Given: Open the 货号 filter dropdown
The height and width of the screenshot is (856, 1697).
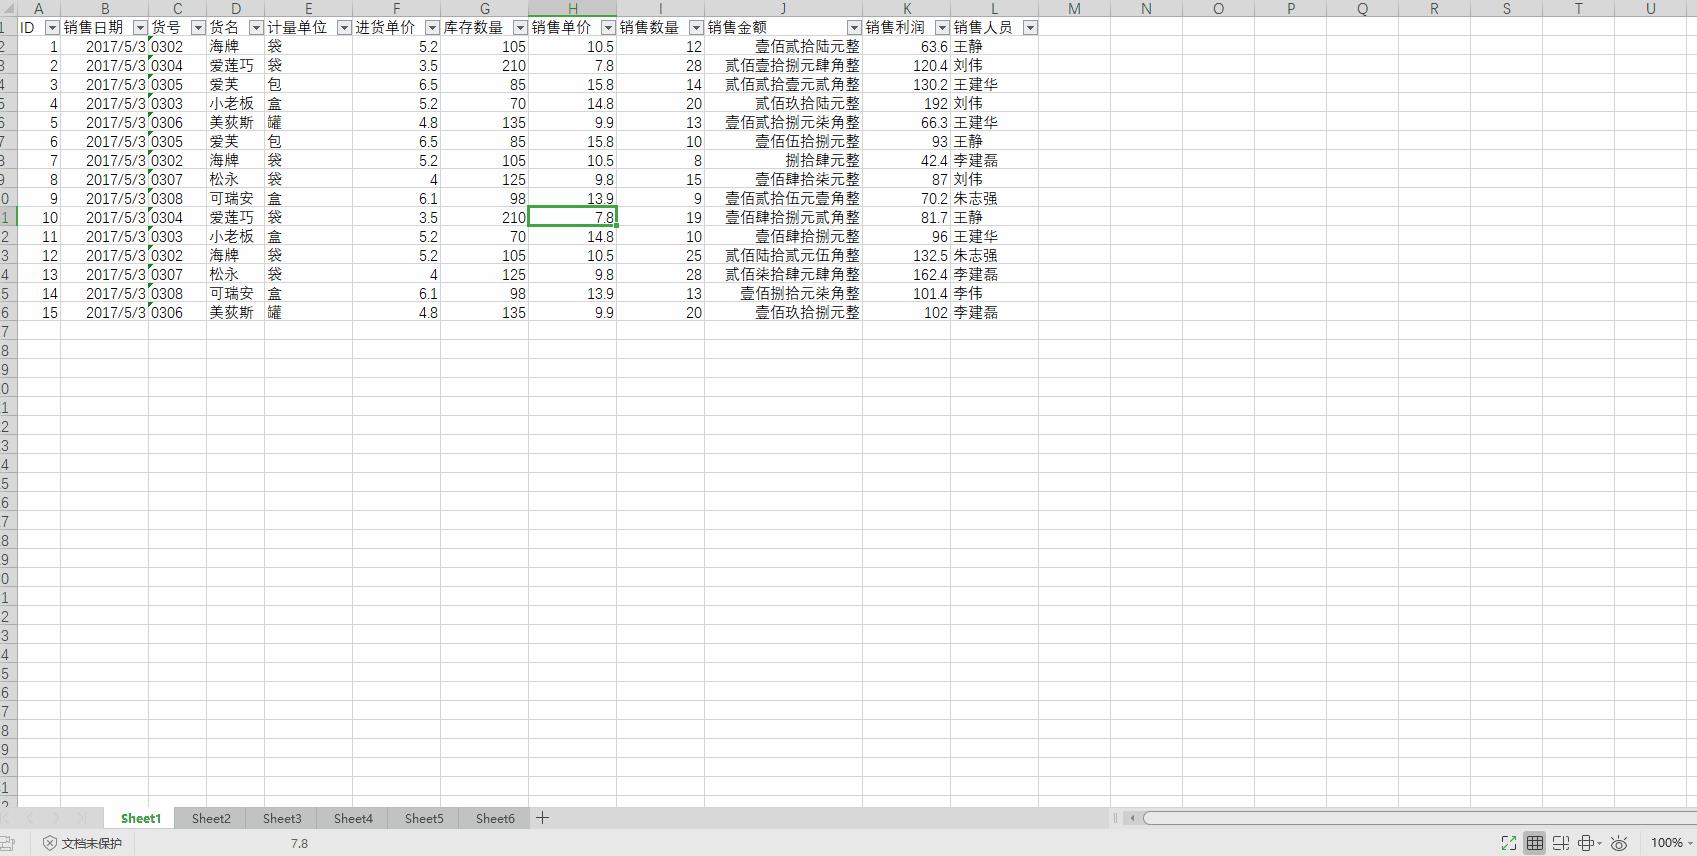Looking at the screenshot, I should tap(198, 28).
